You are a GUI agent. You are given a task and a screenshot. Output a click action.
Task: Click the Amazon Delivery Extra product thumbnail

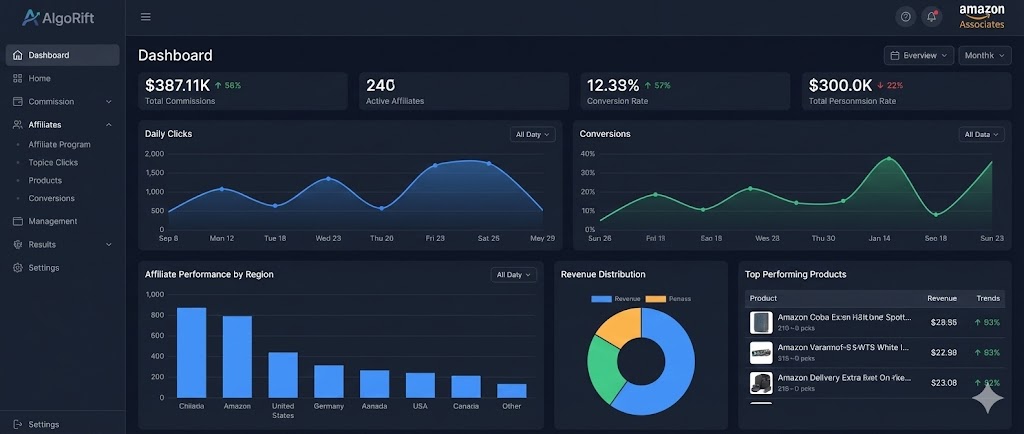click(x=761, y=382)
